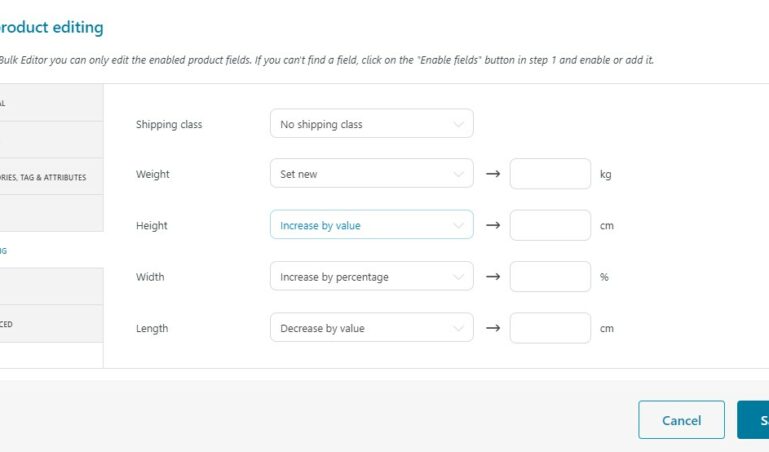Image resolution: width=769 pixels, height=452 pixels.
Task: Open the bottom sidebar tab ending in 'CED'
Action: pyautogui.click(x=51, y=324)
